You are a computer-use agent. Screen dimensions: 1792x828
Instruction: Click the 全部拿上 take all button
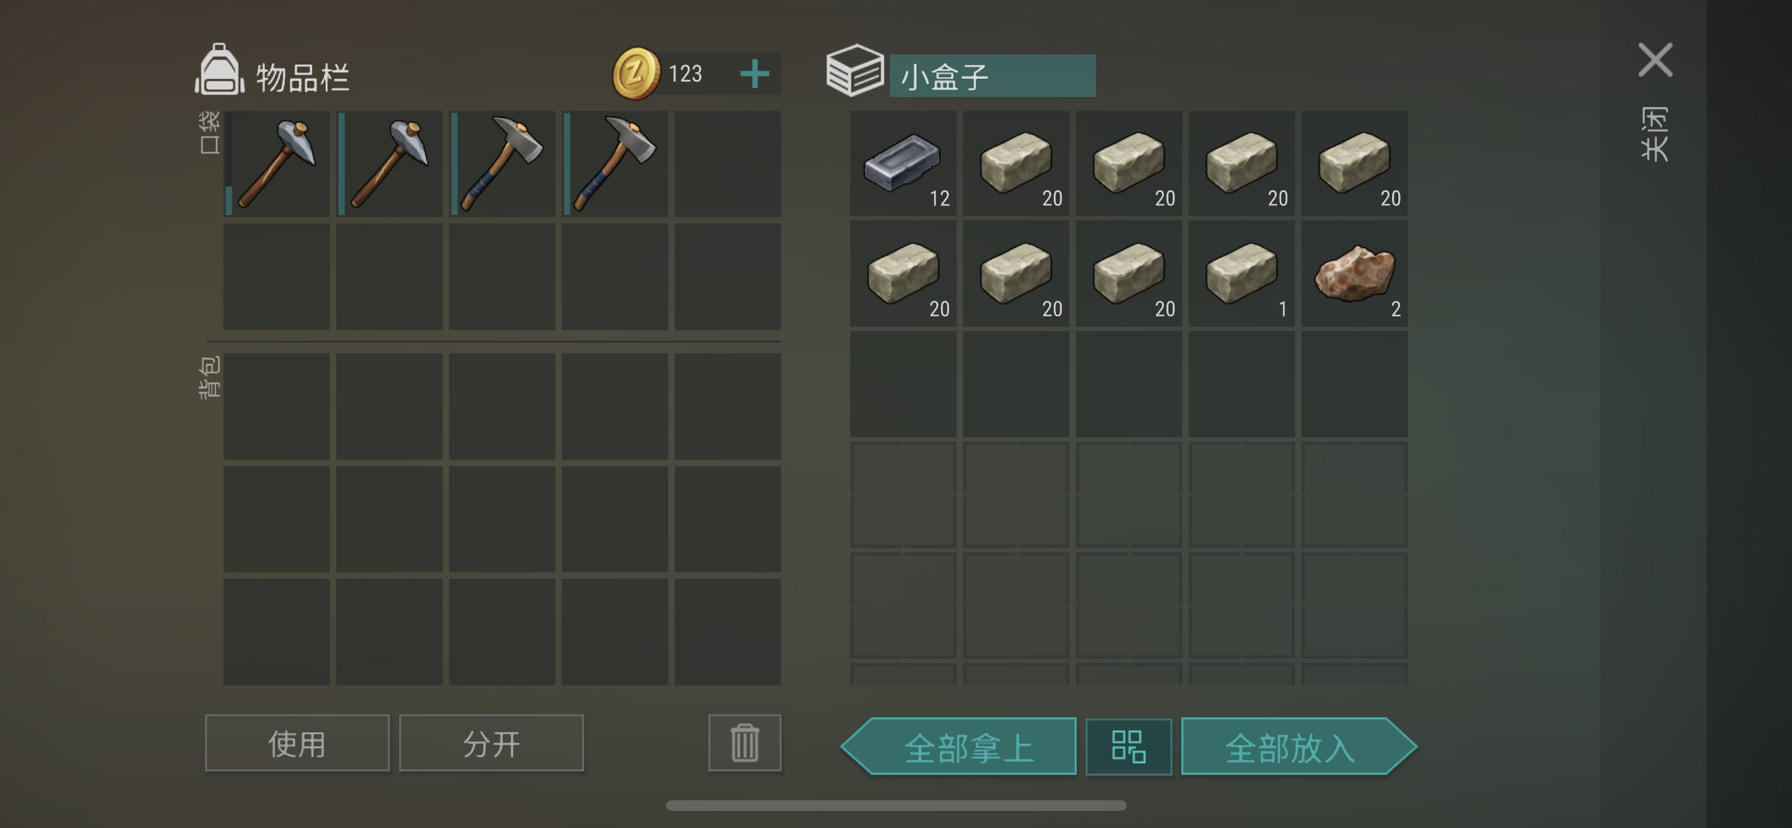pos(959,747)
